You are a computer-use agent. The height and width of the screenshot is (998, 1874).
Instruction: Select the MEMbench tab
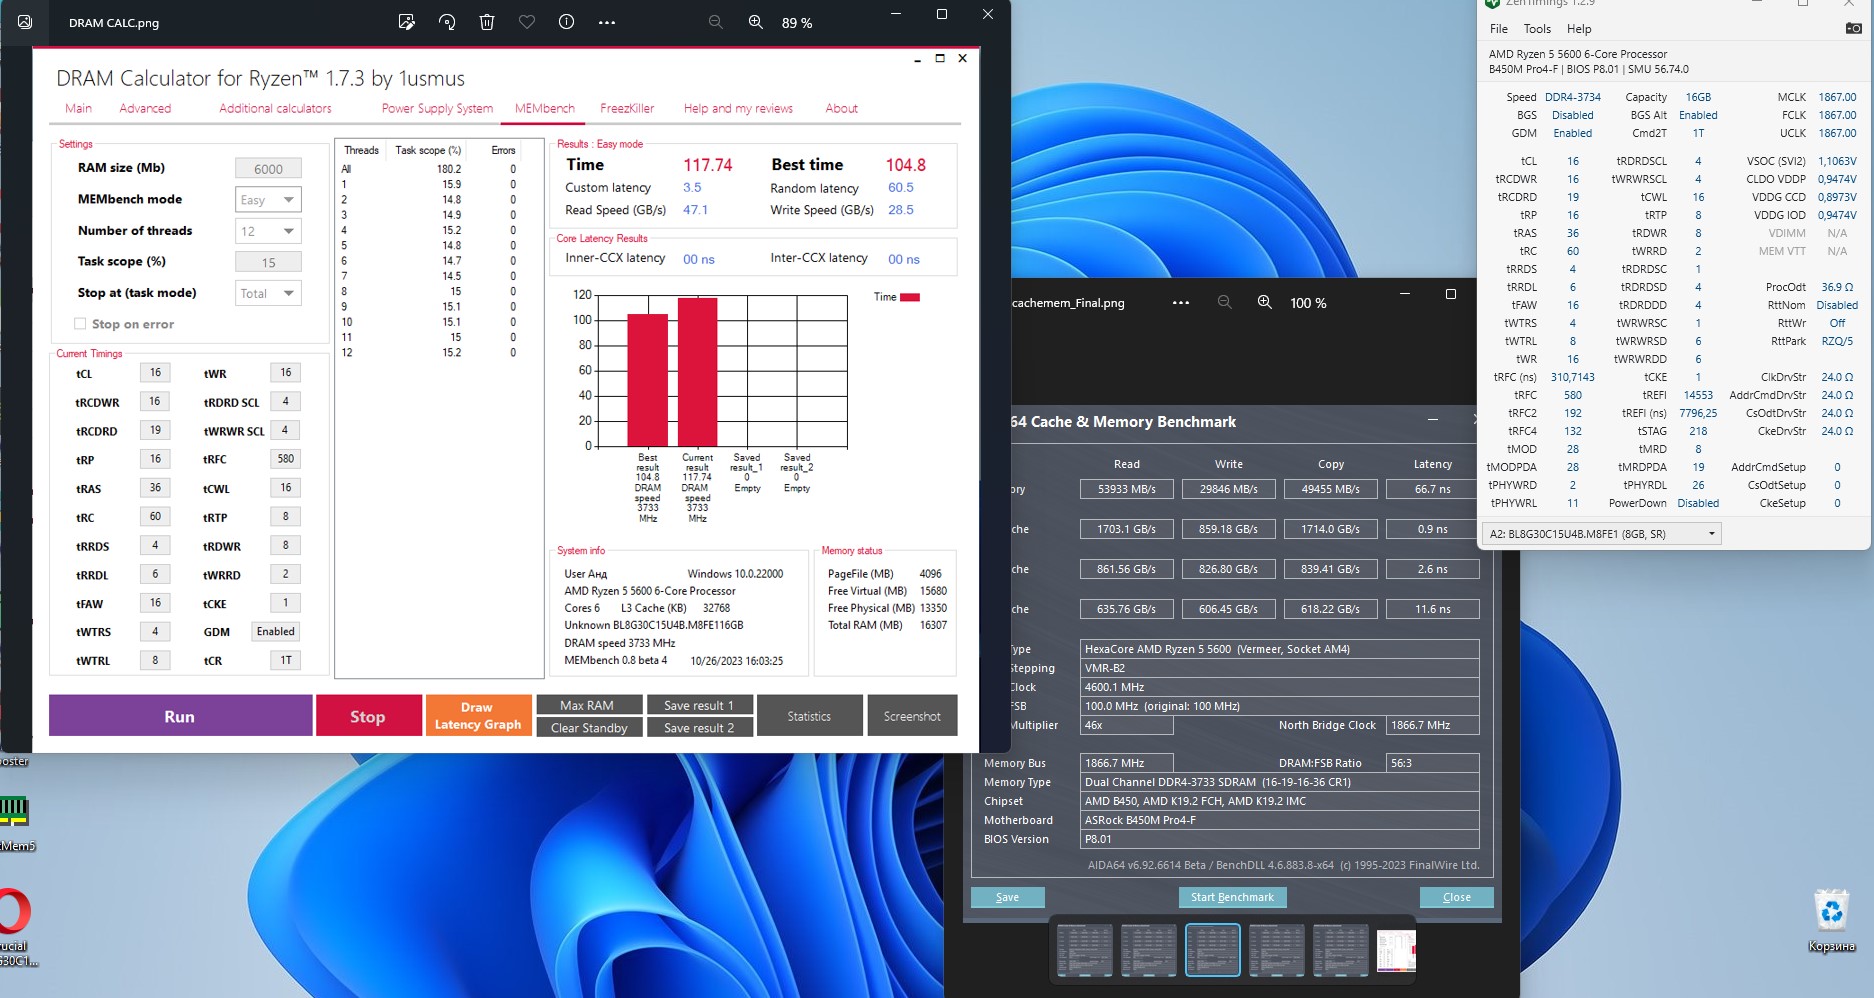pos(544,108)
